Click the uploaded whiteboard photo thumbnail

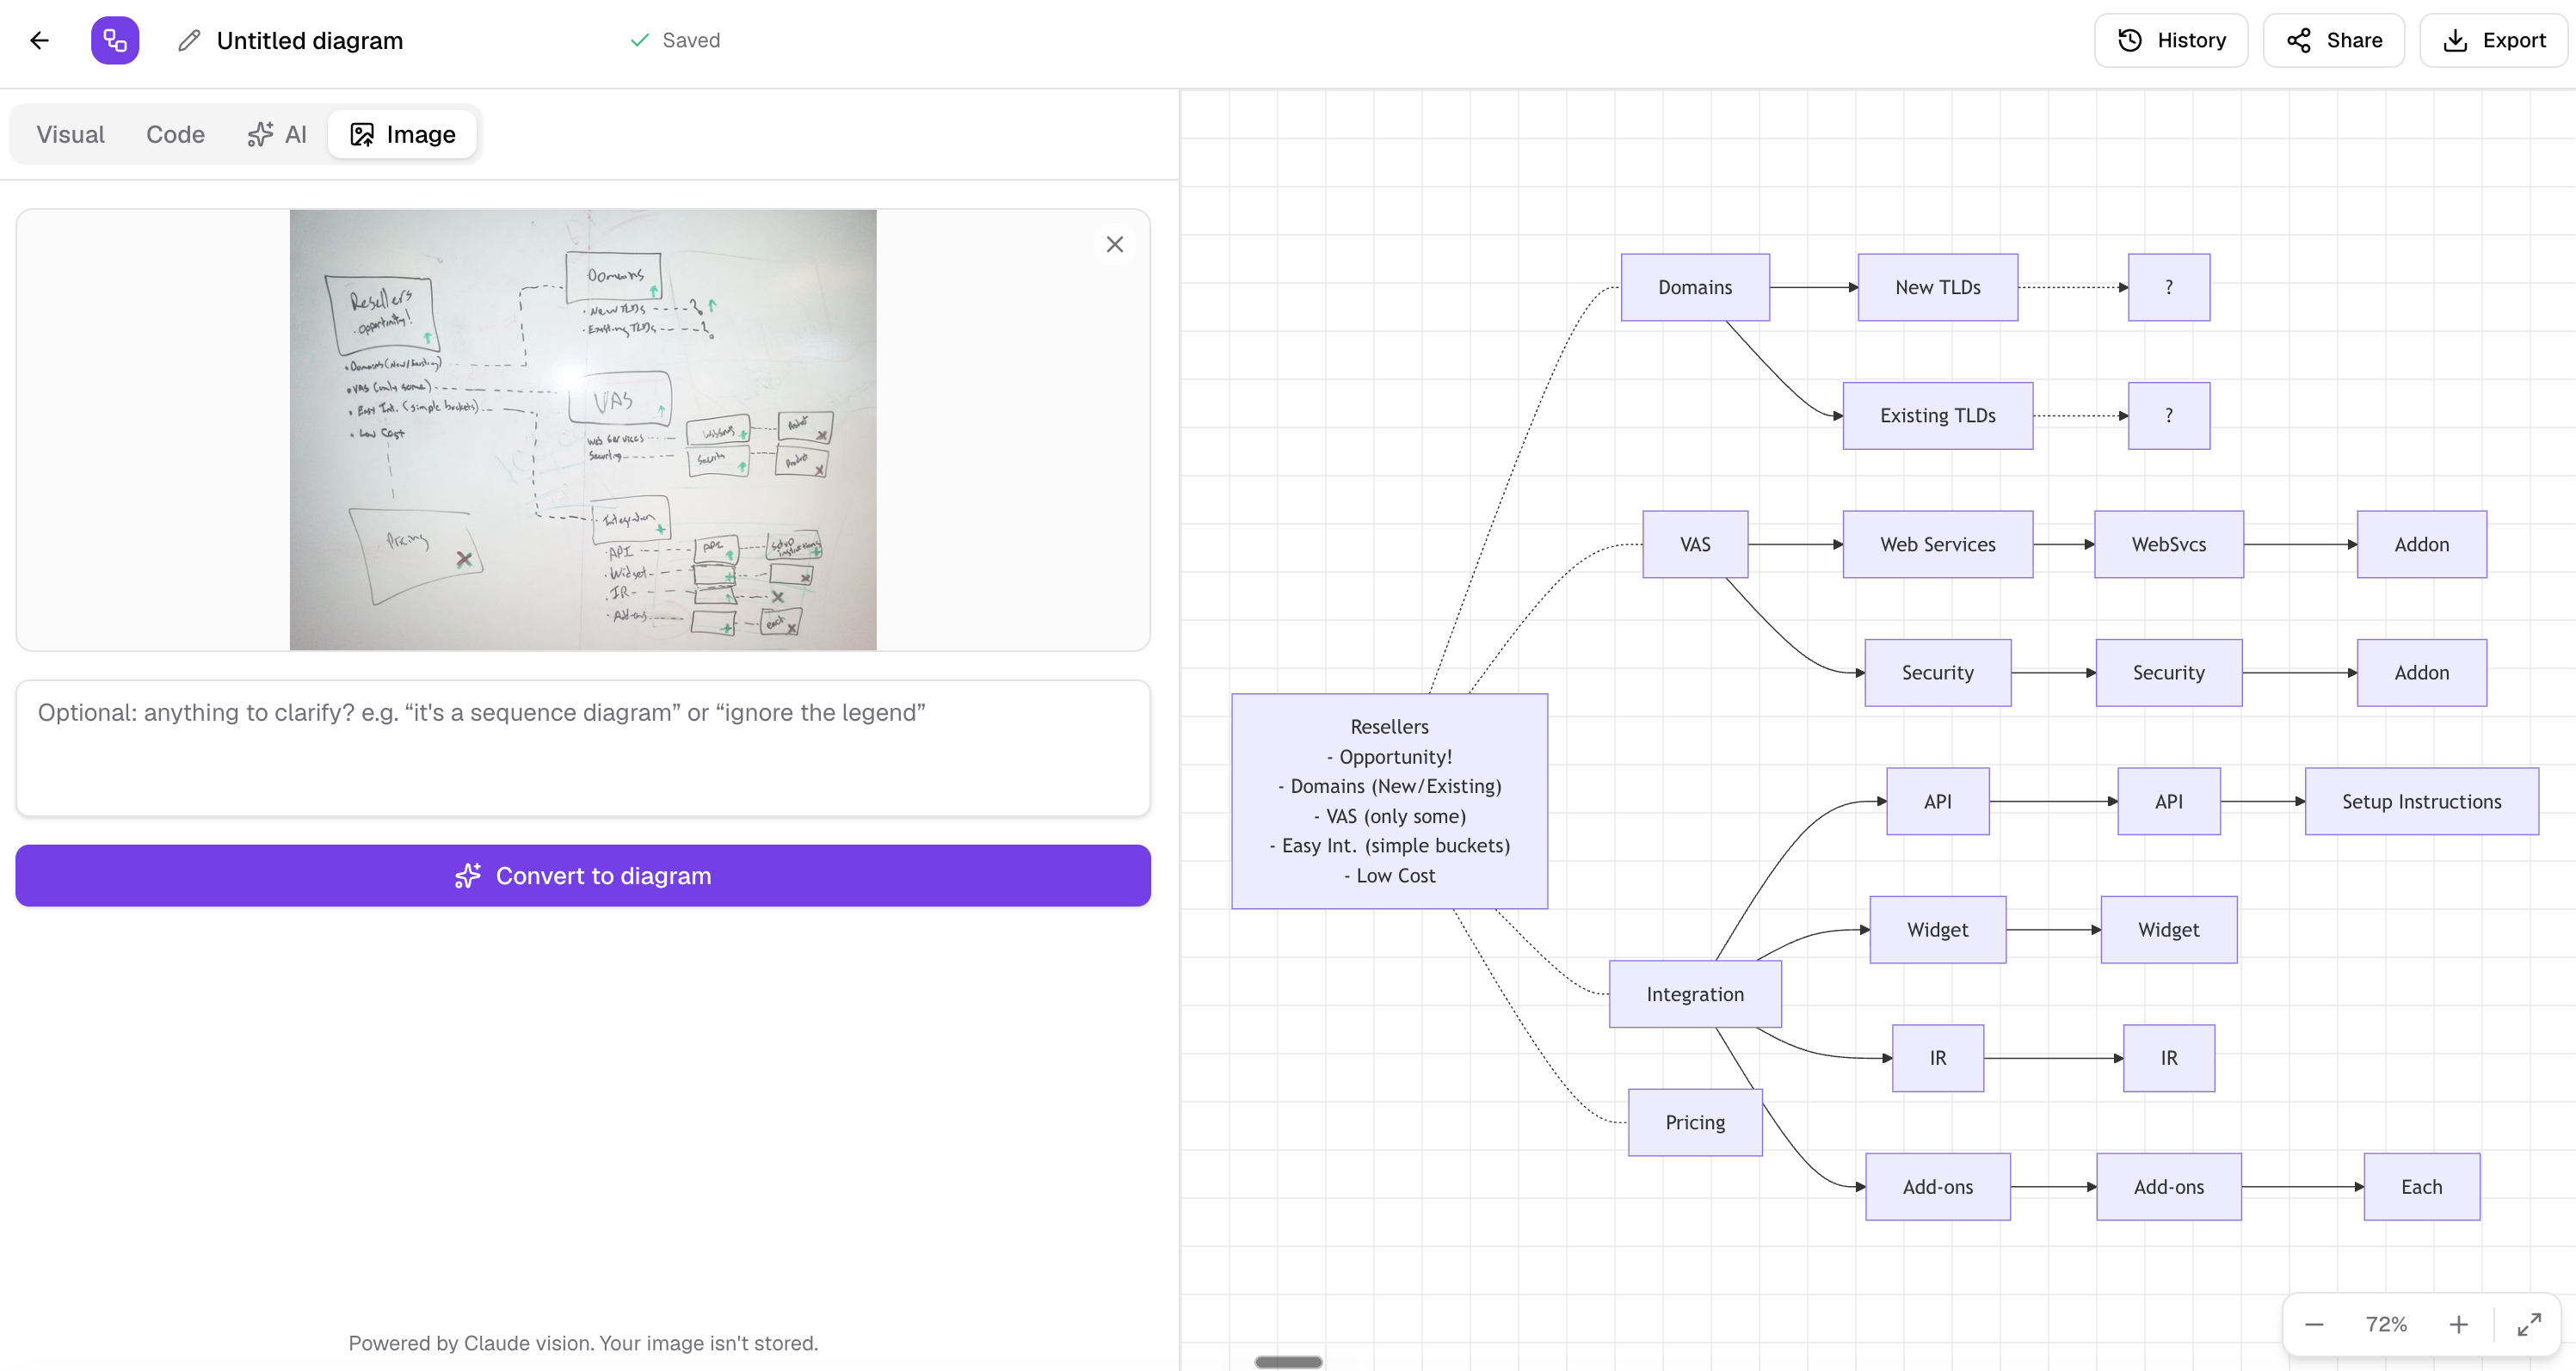point(583,429)
